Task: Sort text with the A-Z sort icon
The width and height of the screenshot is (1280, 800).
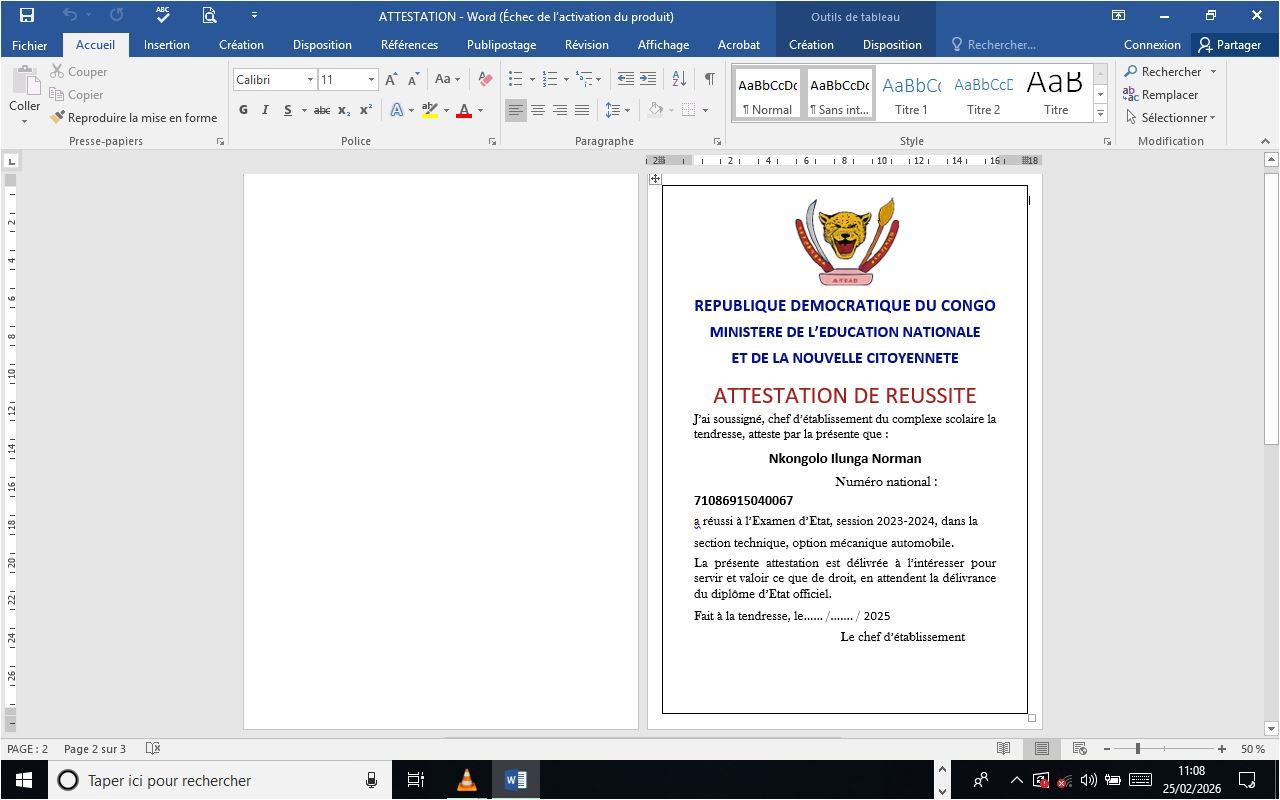Action: click(x=679, y=79)
